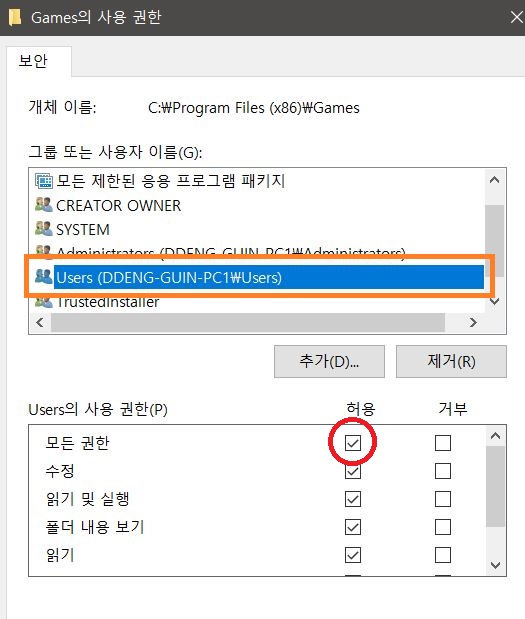
Task: Click the Games folder icon in title bar
Action: click(x=15, y=17)
